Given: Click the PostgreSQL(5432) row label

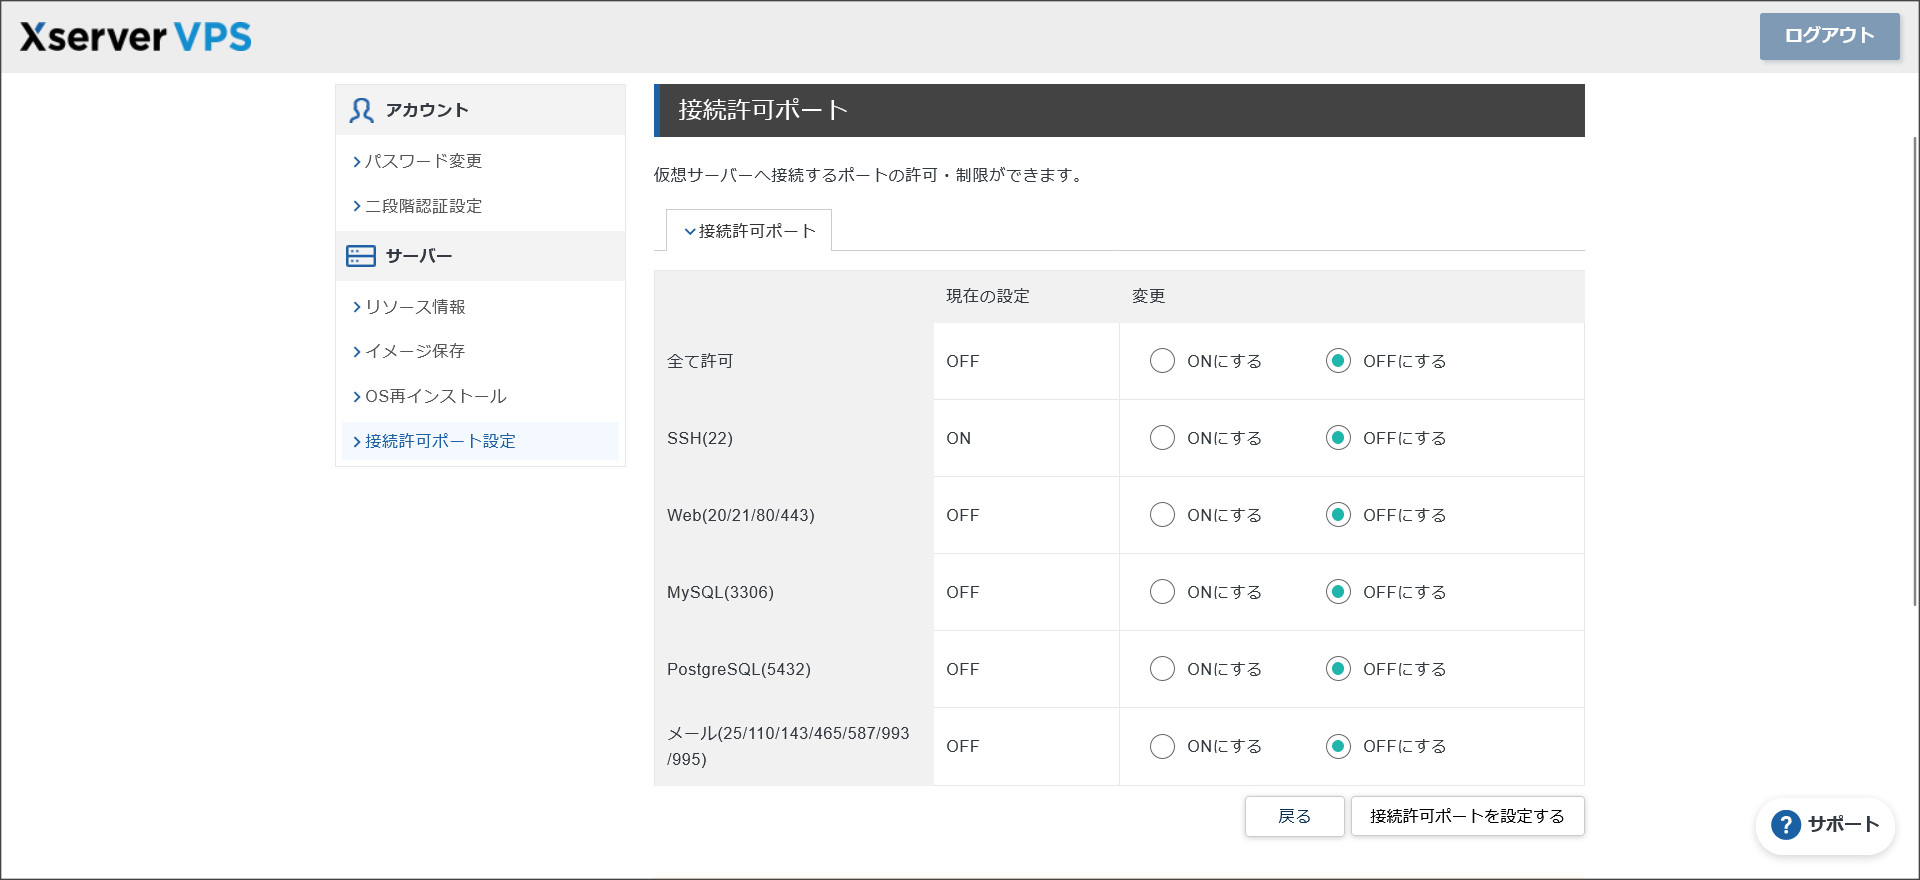Looking at the screenshot, I should tap(739, 669).
